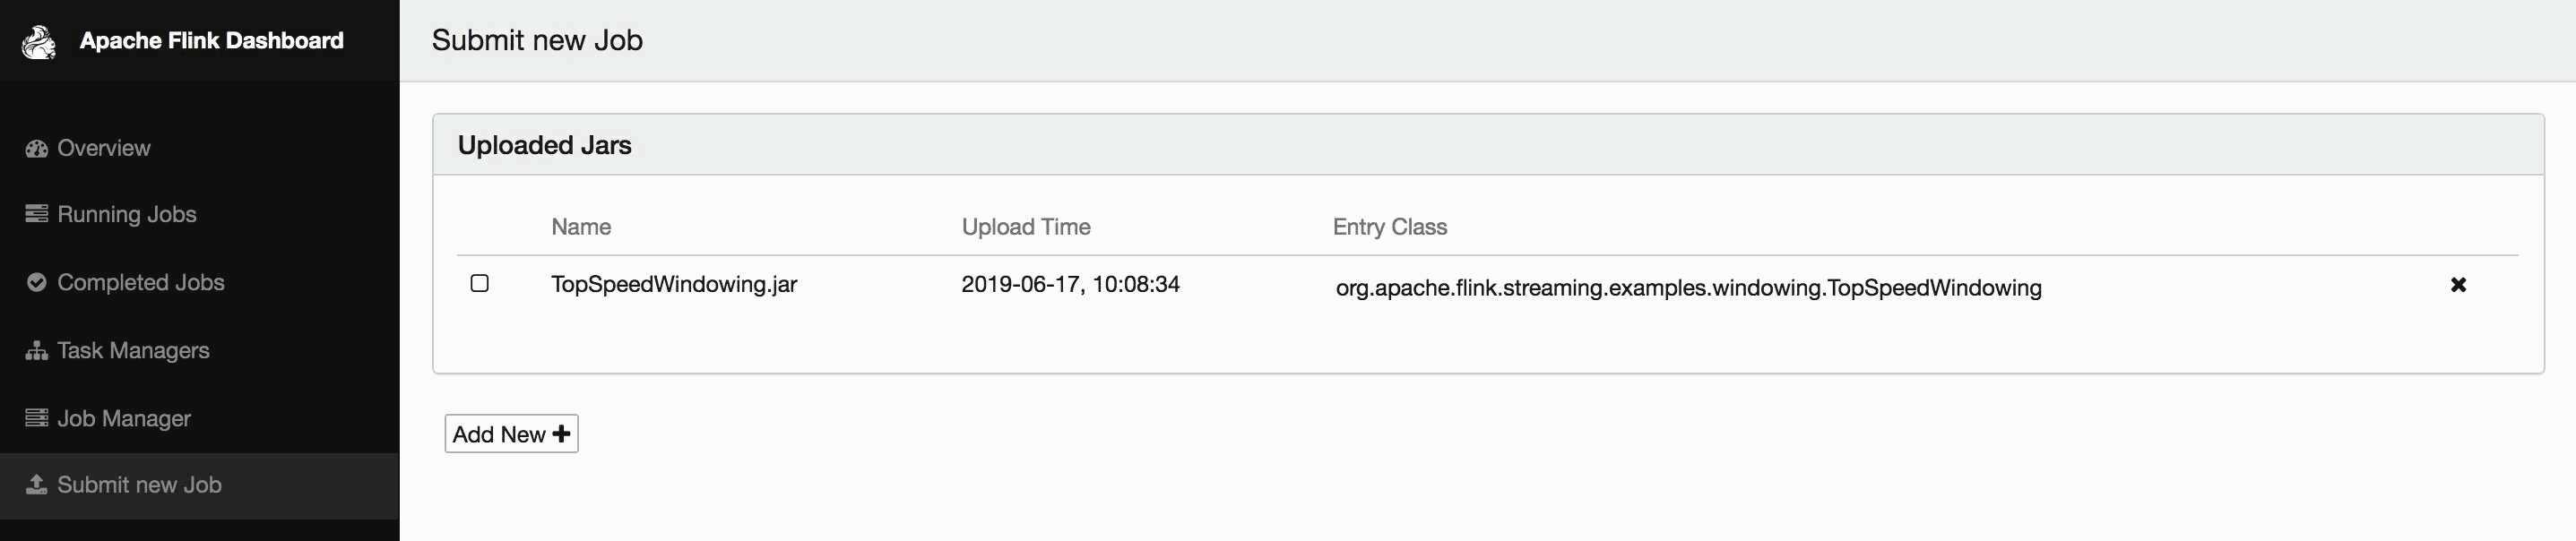Viewport: 2576px width, 541px height.
Task: Click the Completed Jobs checkmark icon
Action: tap(37, 283)
